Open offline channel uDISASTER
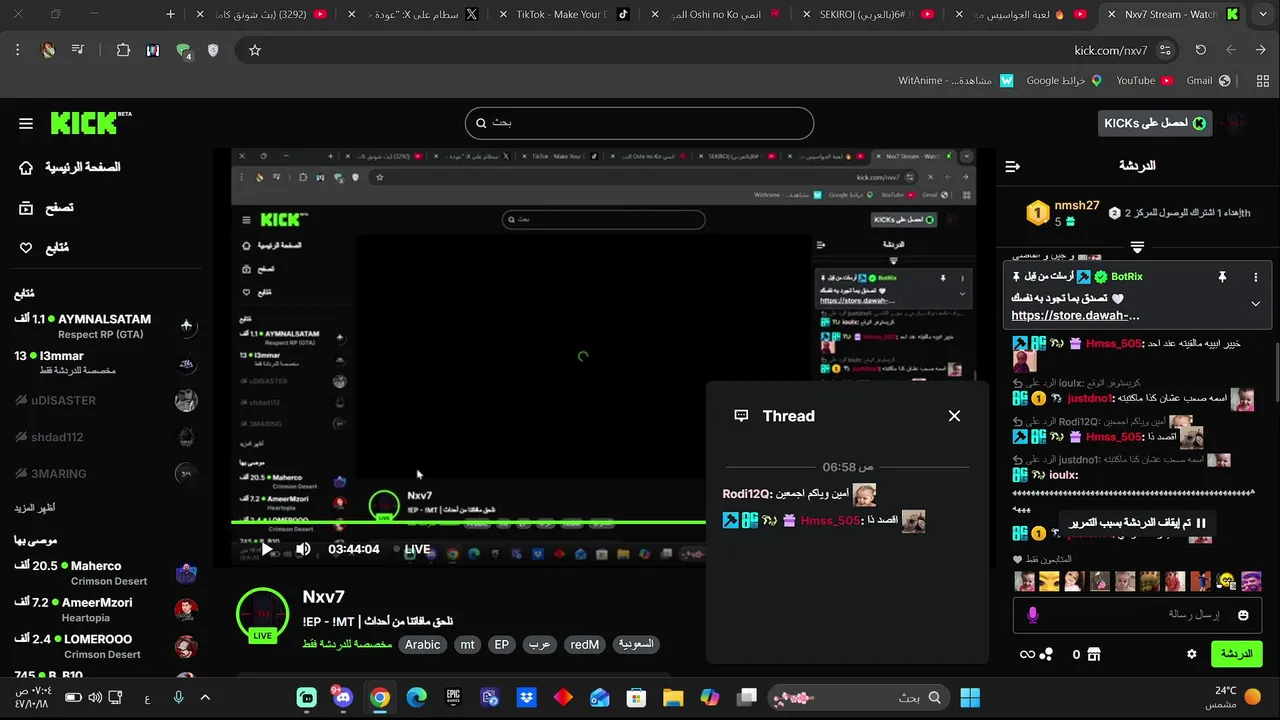Image resolution: width=1280 pixels, height=720 pixels. (x=105, y=400)
